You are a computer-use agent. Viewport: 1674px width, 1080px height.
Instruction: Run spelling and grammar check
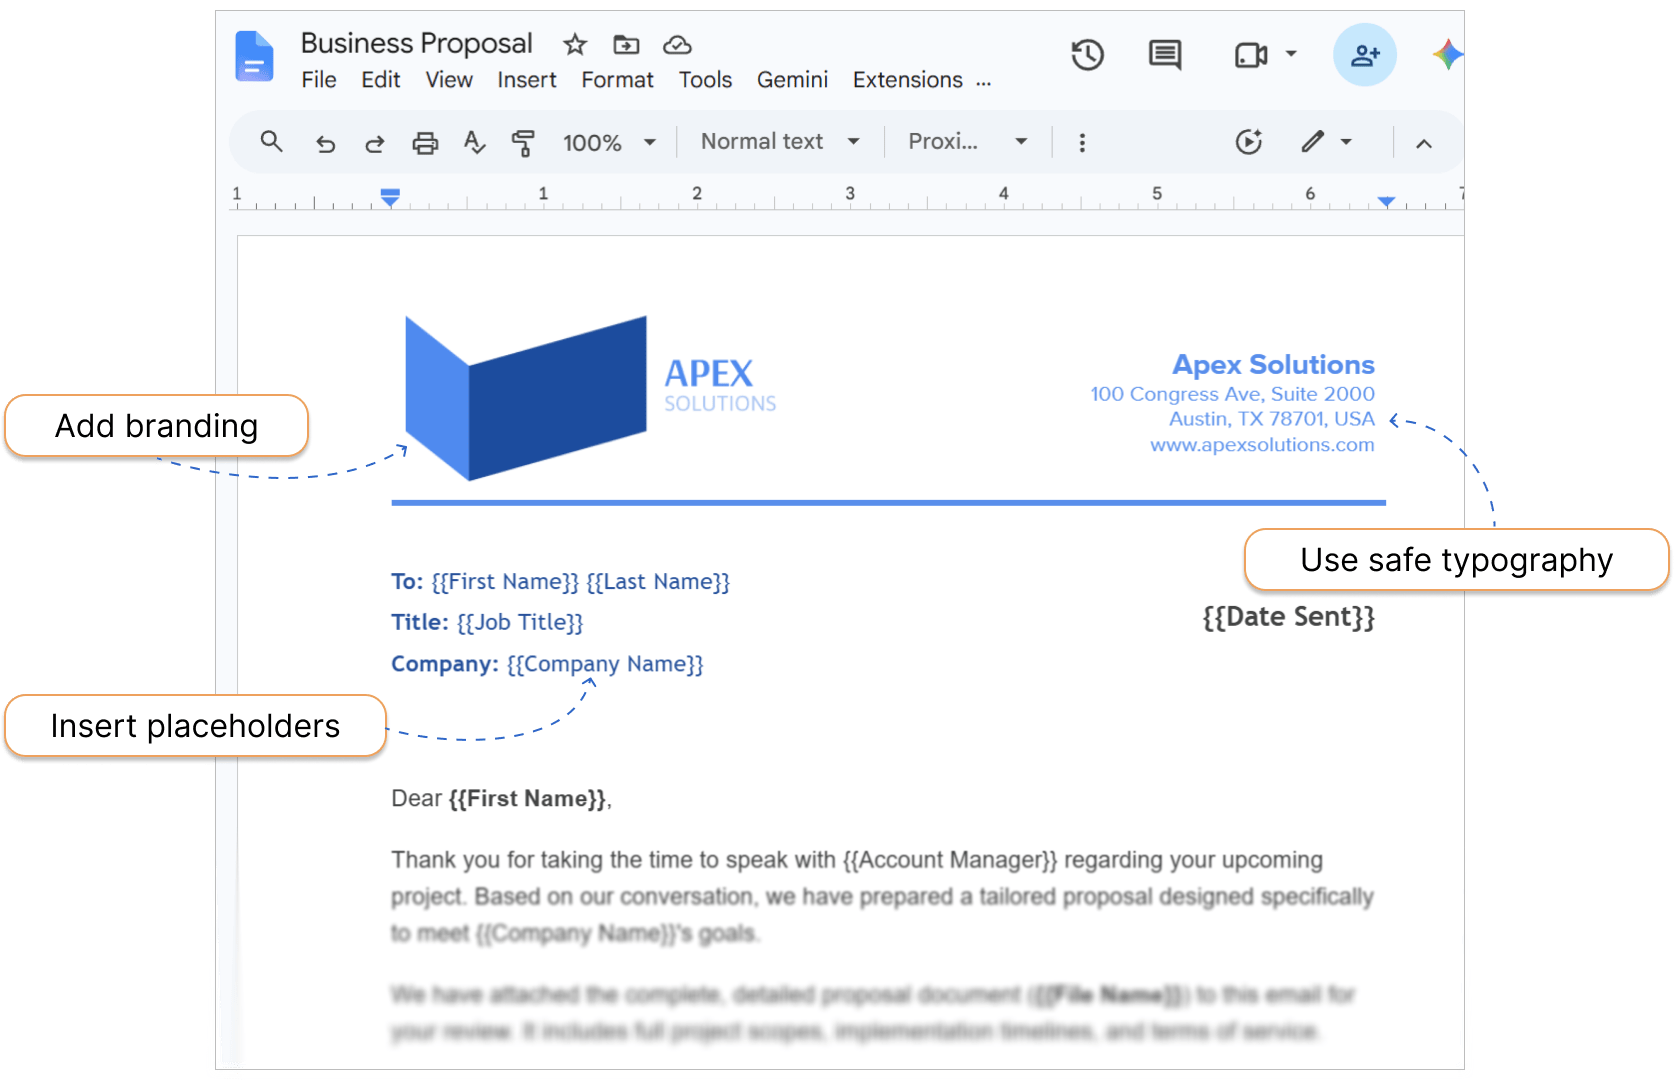tap(475, 143)
